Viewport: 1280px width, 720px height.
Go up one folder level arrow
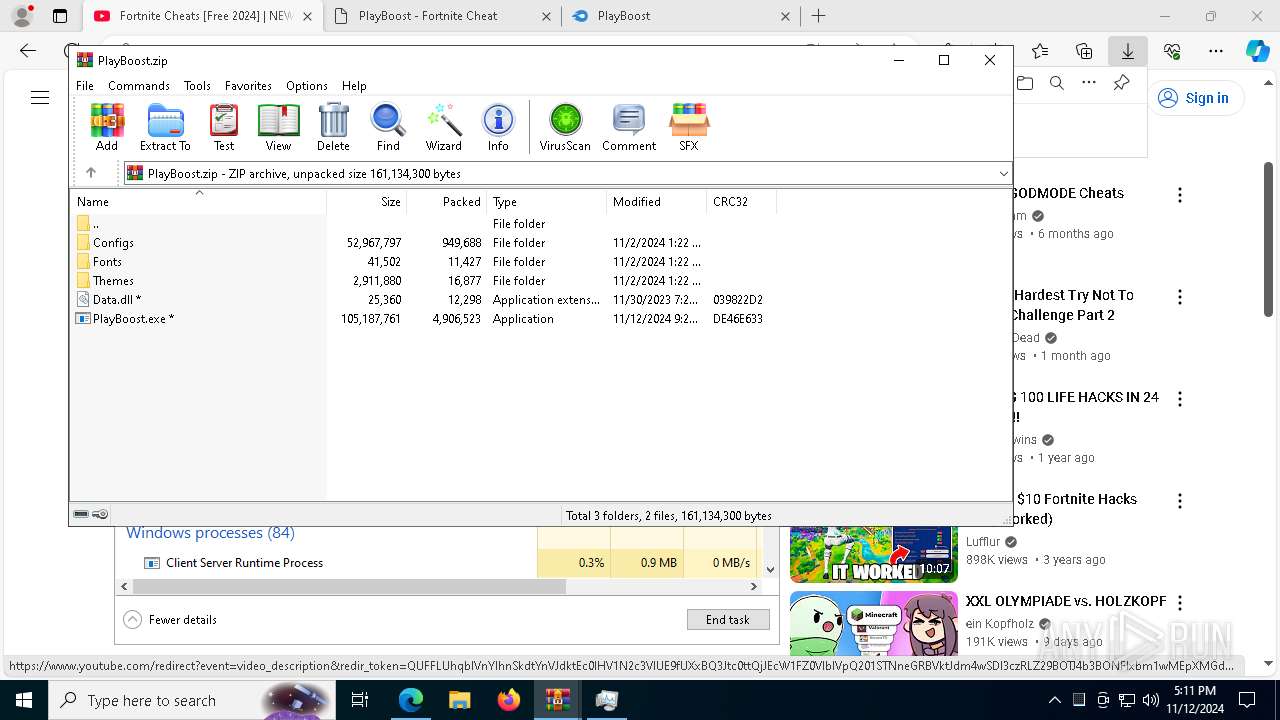click(91, 173)
